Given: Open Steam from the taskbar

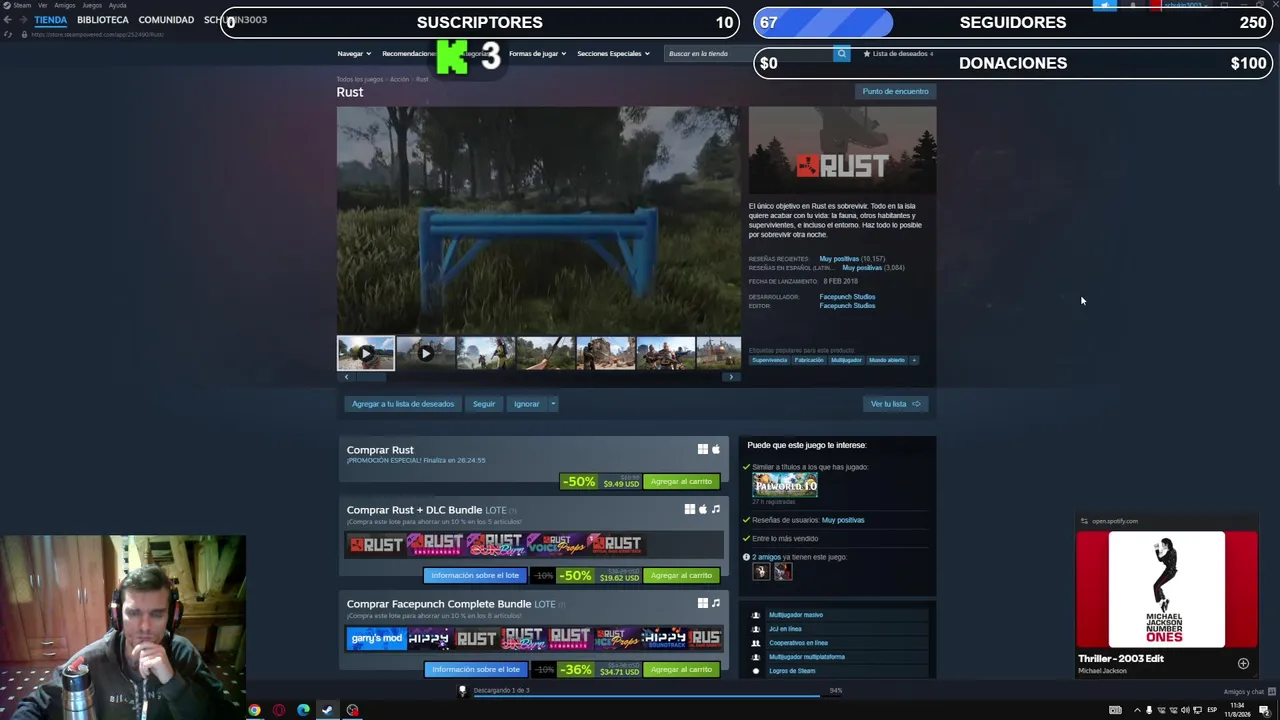Looking at the screenshot, I should [327, 710].
